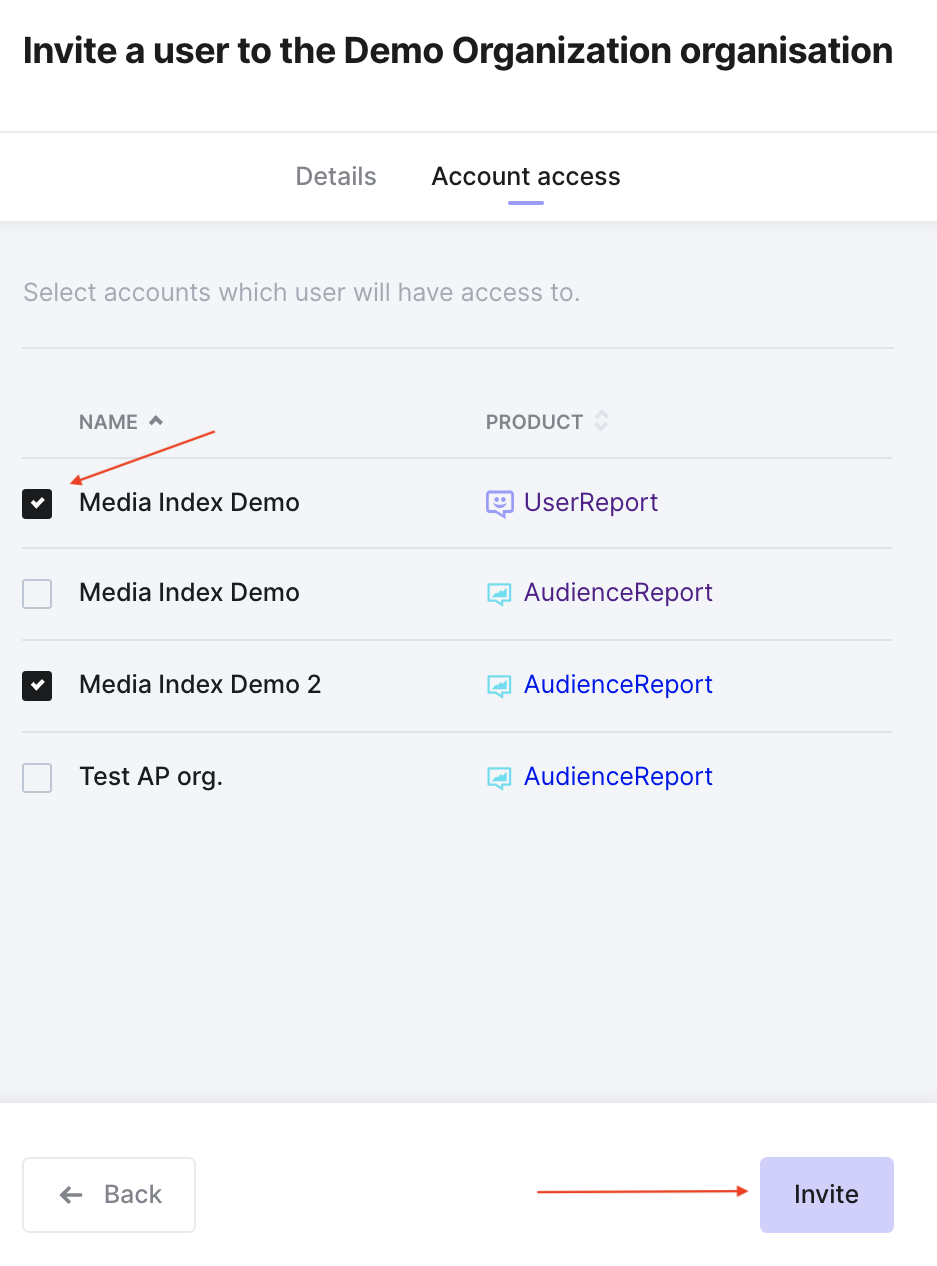
Task: Check the Test AP org. checkbox
Action: (37, 777)
